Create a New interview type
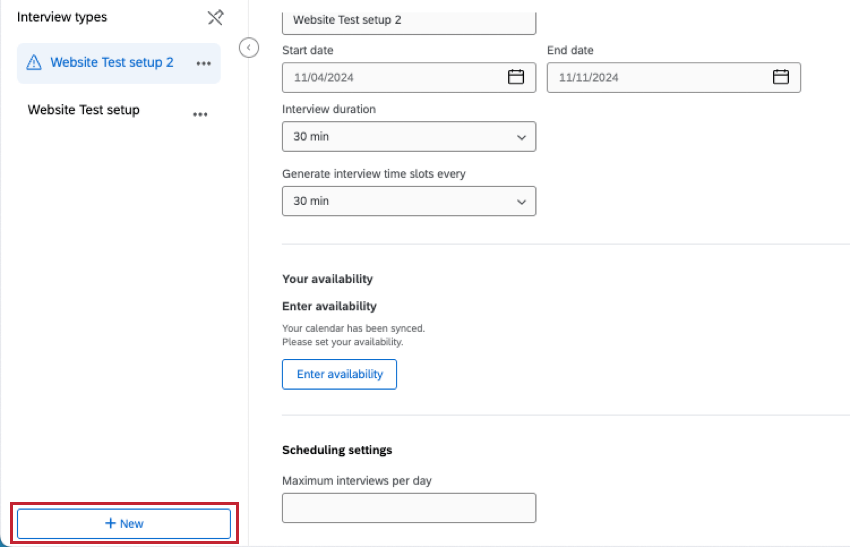The image size is (850, 547). point(124,524)
